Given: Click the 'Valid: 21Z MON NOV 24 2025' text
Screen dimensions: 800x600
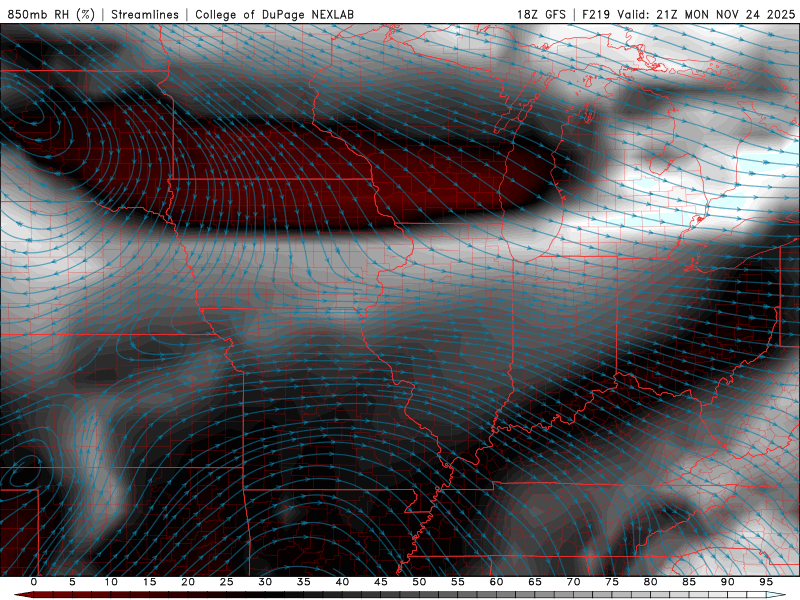Looking at the screenshot, I should tap(706, 14).
